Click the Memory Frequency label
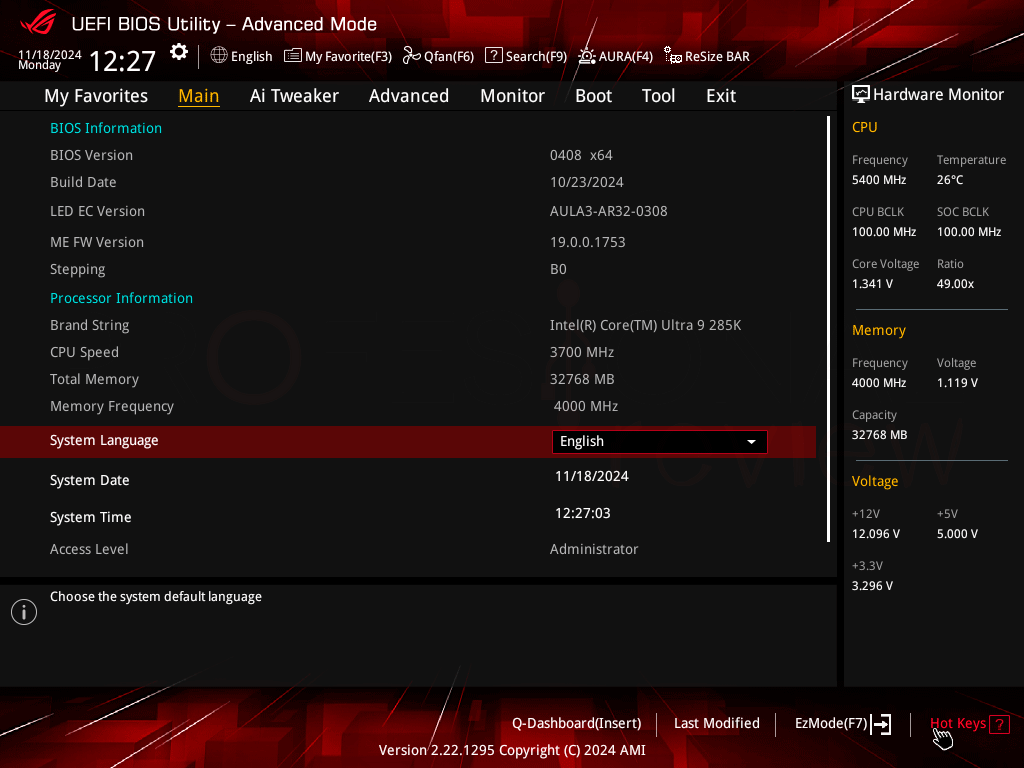Screen dimensions: 1024x768 pos(112,406)
